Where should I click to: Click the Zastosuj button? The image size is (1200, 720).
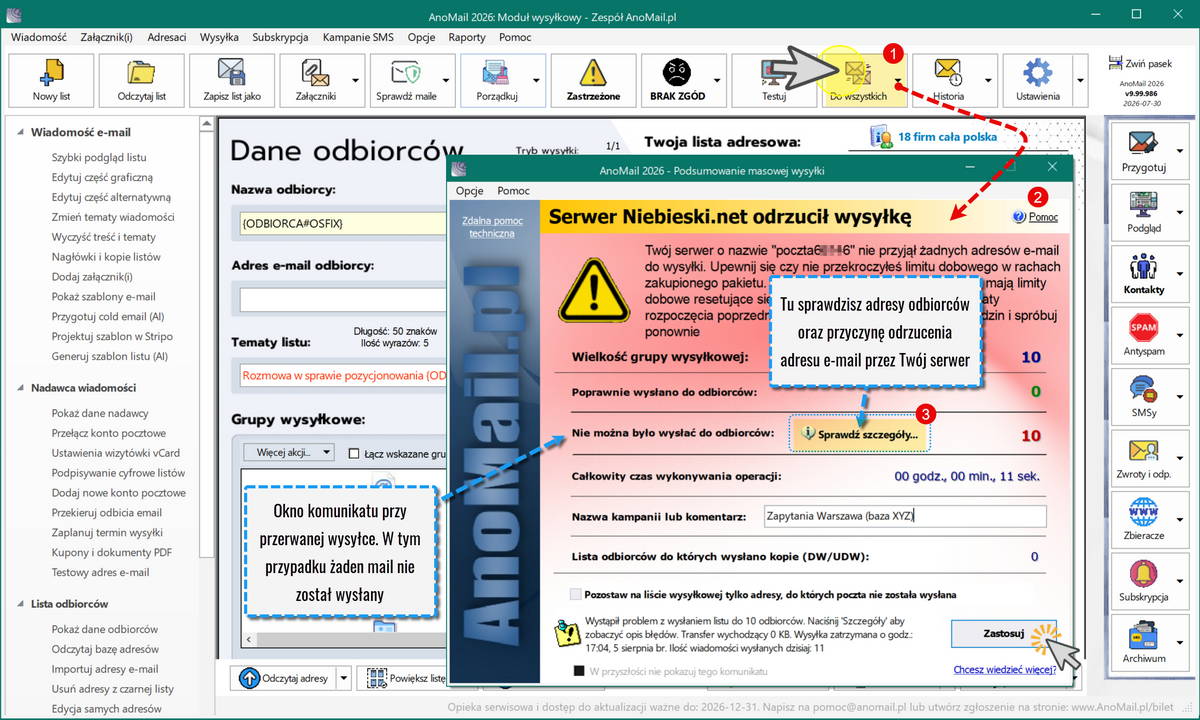click(x=1003, y=633)
